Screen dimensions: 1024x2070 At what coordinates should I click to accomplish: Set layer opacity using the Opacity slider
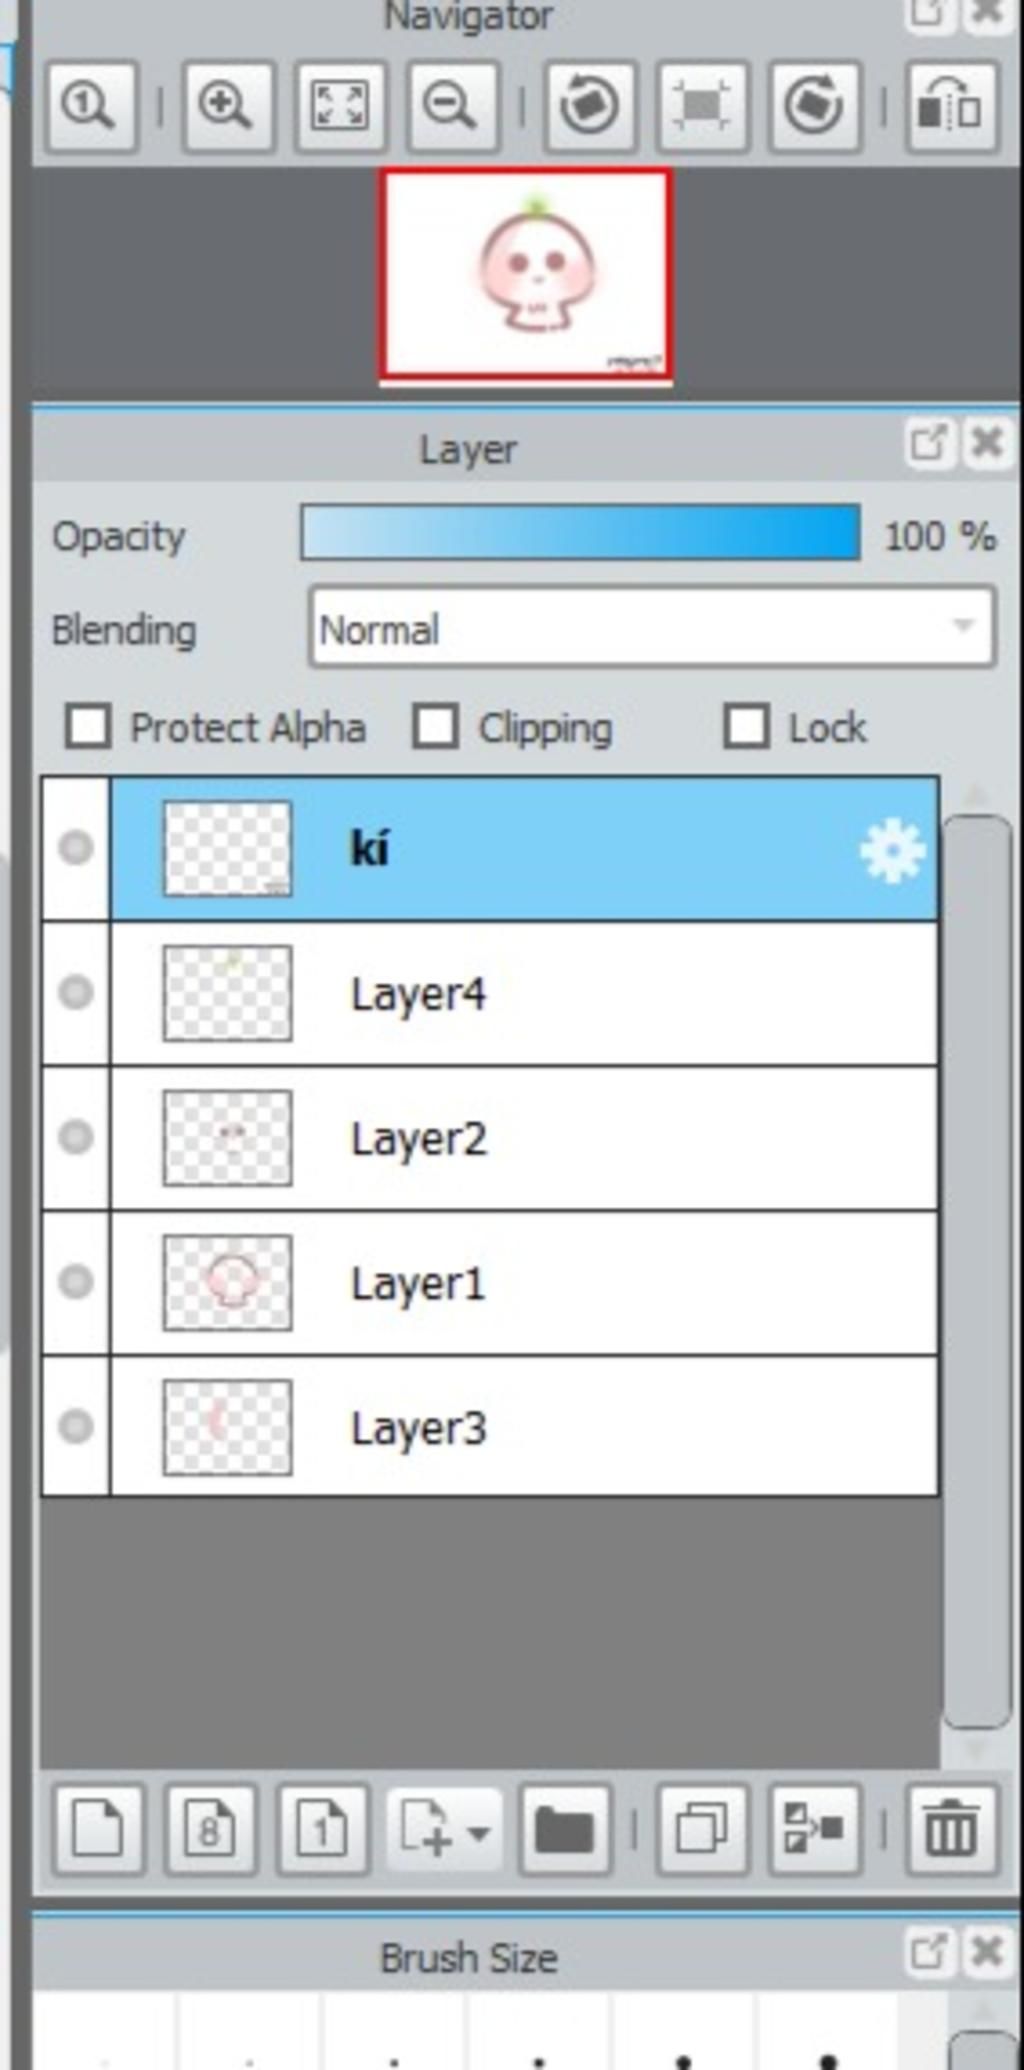(580, 533)
